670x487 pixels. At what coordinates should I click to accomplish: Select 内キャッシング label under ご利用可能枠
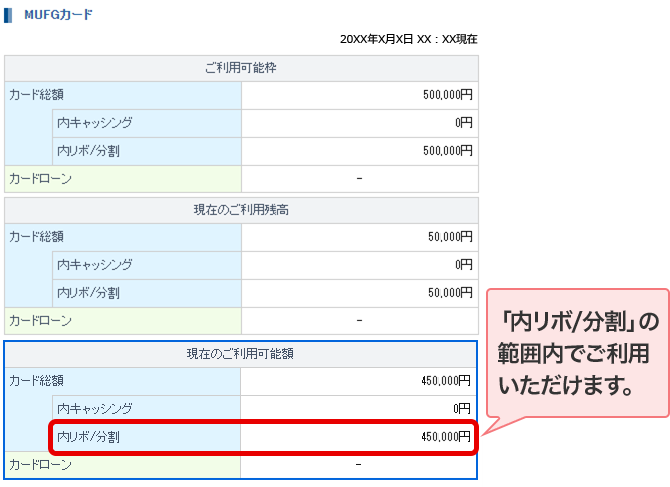pyautogui.click(x=95, y=123)
